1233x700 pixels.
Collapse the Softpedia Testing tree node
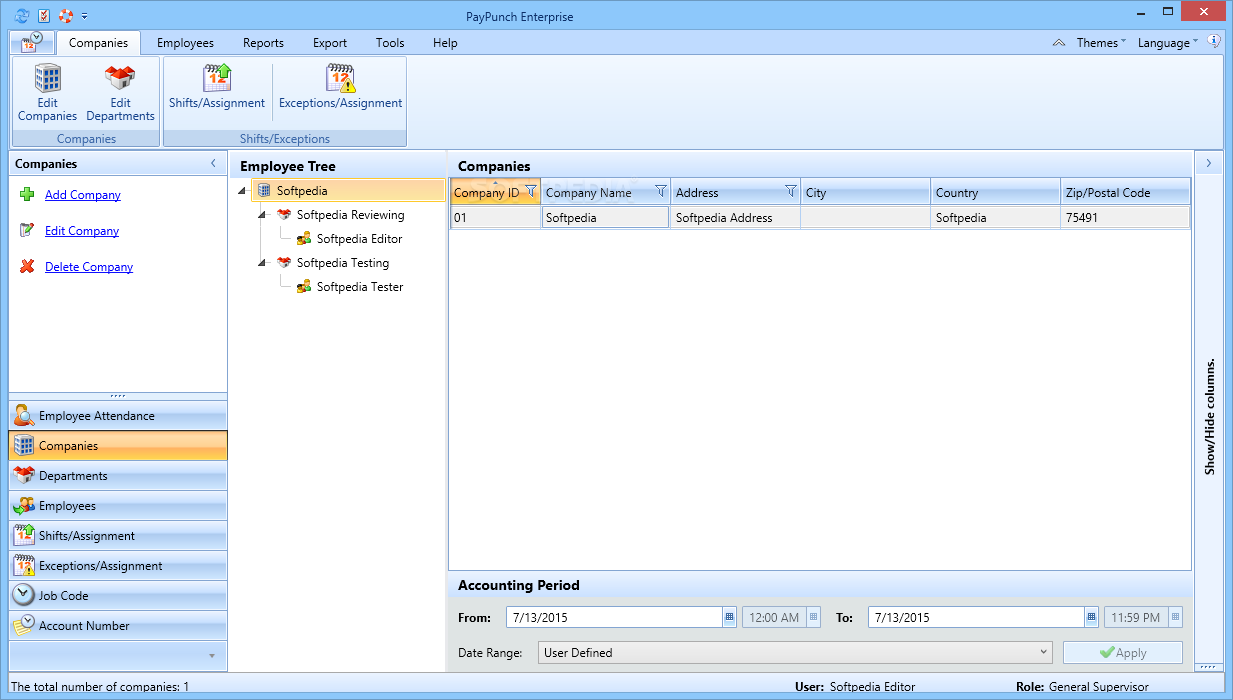click(261, 263)
